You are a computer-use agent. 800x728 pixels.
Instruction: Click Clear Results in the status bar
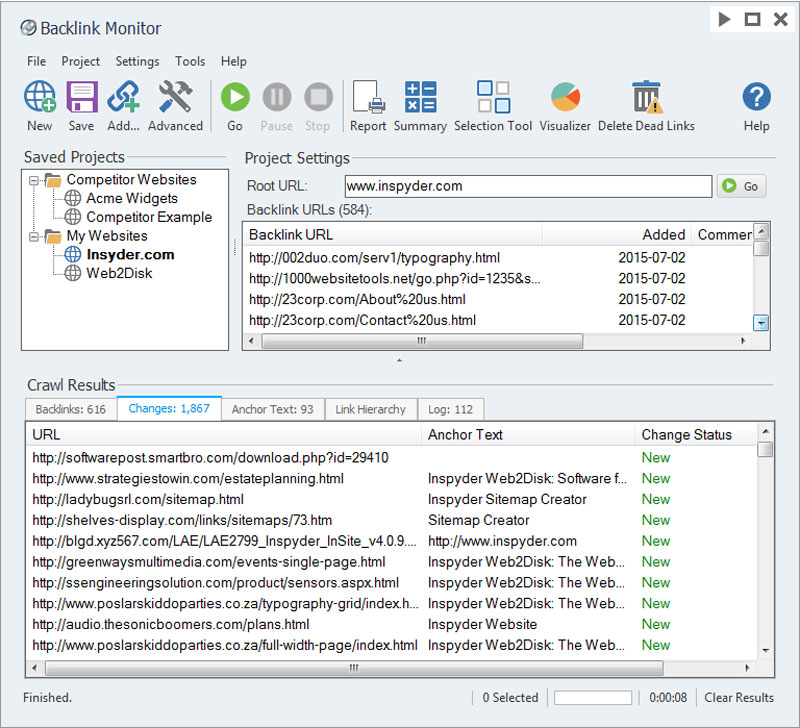pos(739,697)
